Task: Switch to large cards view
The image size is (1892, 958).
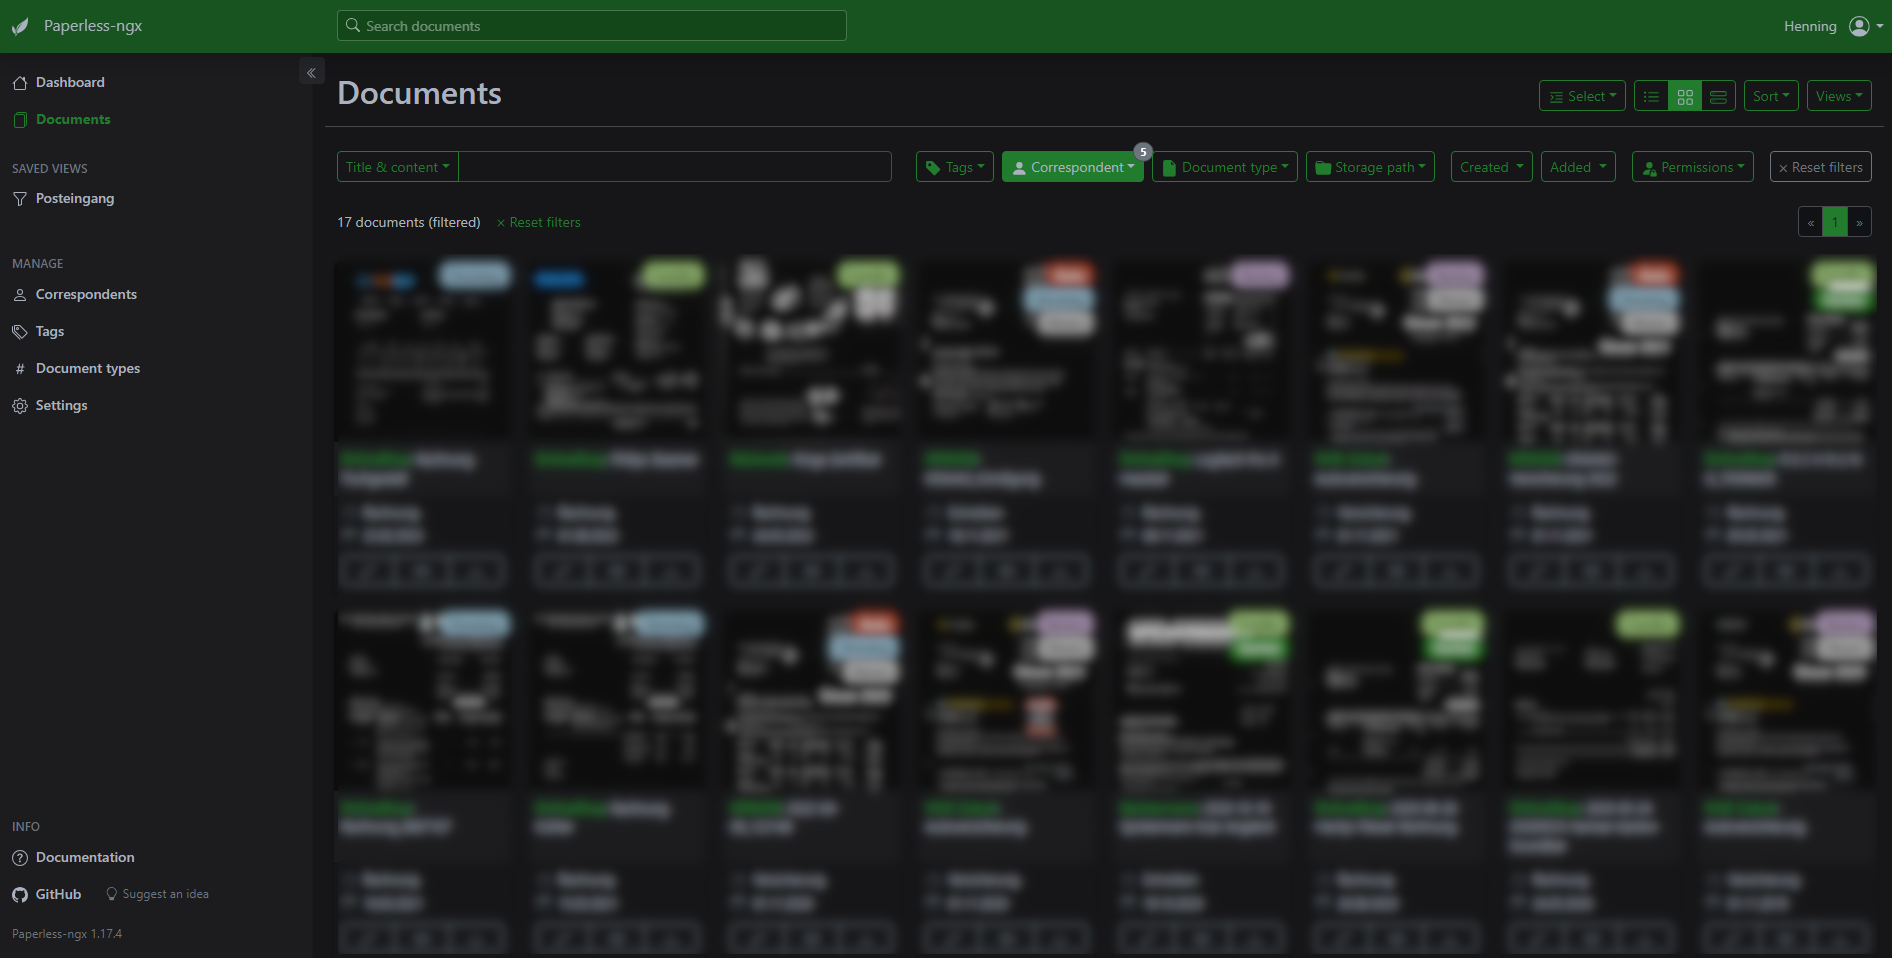Action: coord(1718,96)
